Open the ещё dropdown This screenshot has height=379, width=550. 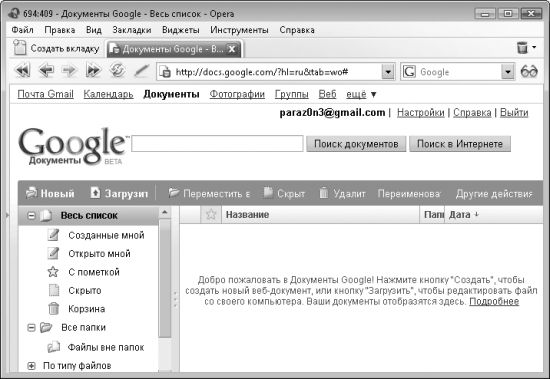pyautogui.click(x=361, y=94)
